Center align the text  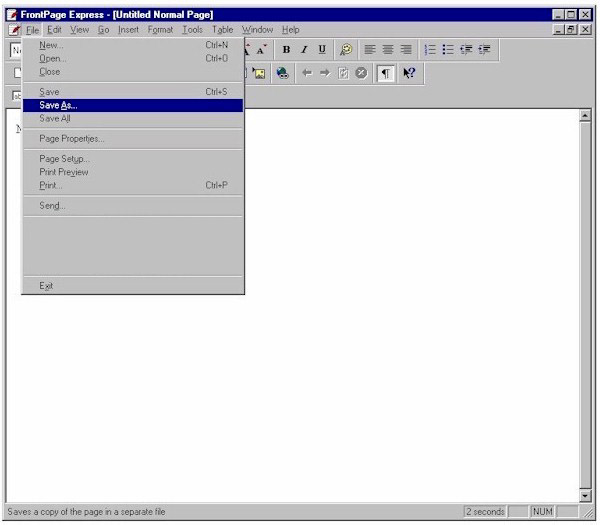click(388, 50)
